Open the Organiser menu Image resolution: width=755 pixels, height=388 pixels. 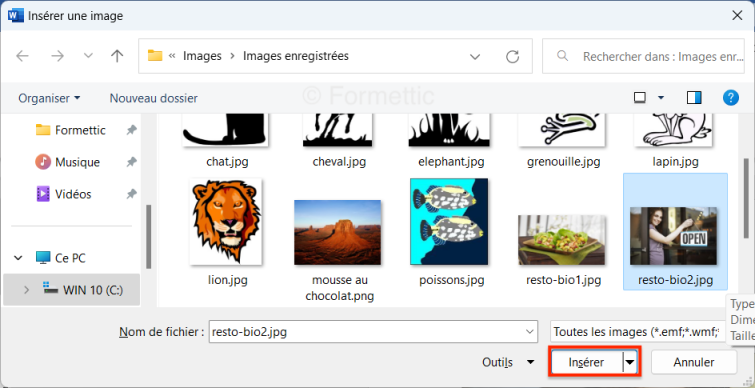point(49,98)
